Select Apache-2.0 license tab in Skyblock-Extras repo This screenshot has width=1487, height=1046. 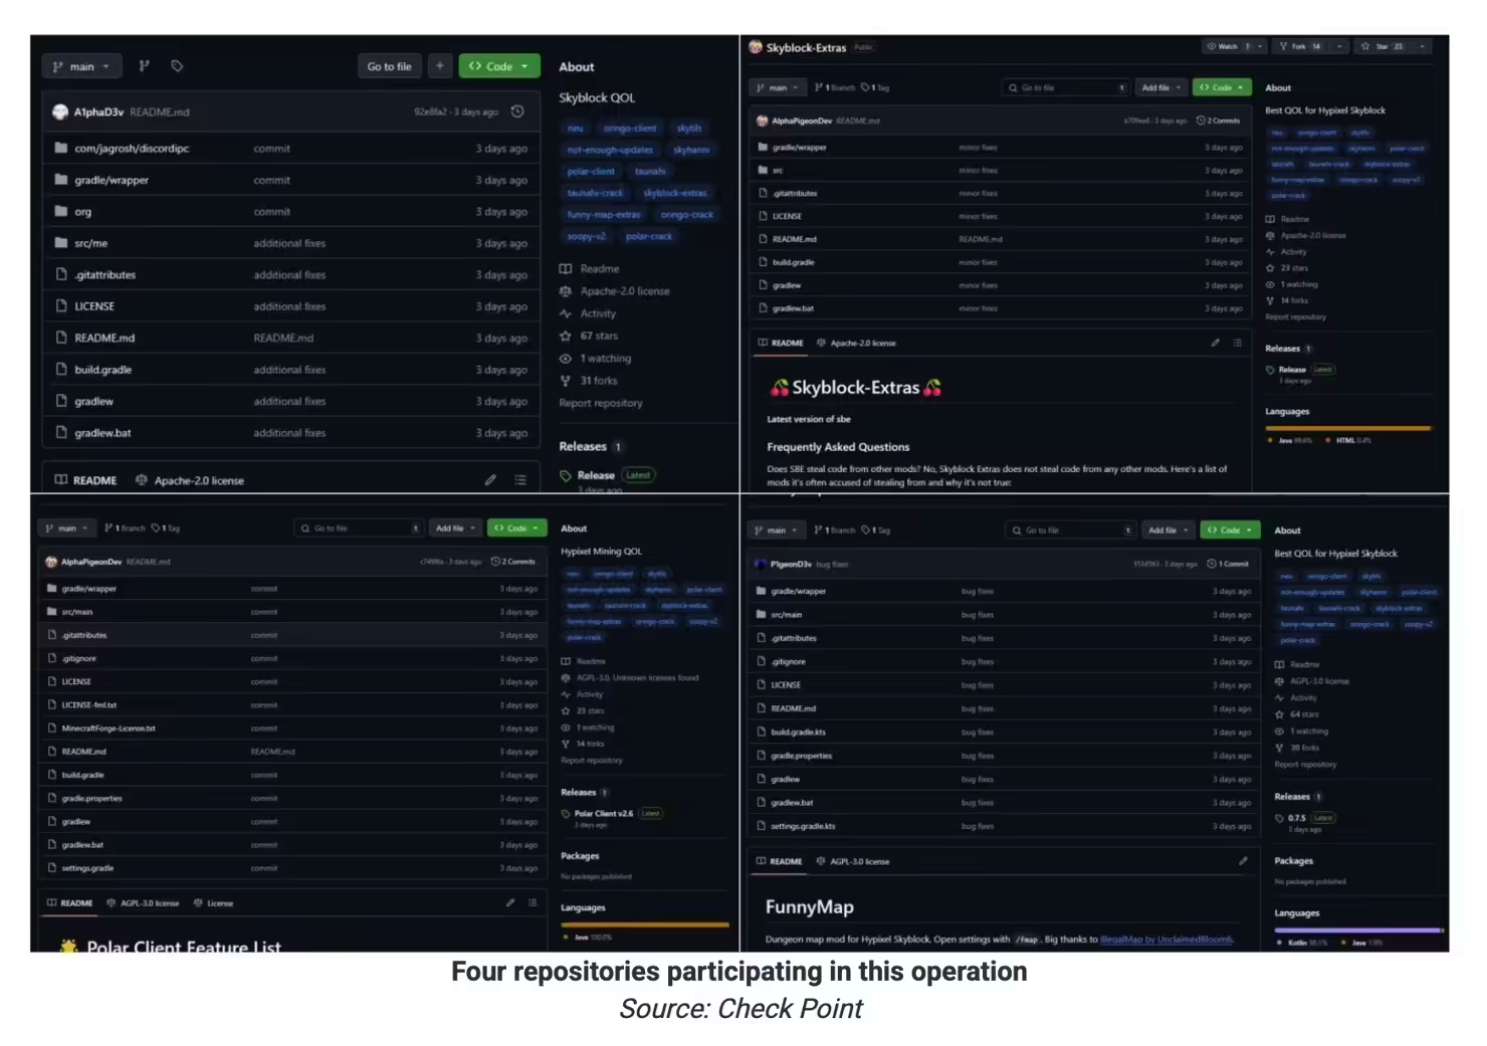[x=856, y=343]
